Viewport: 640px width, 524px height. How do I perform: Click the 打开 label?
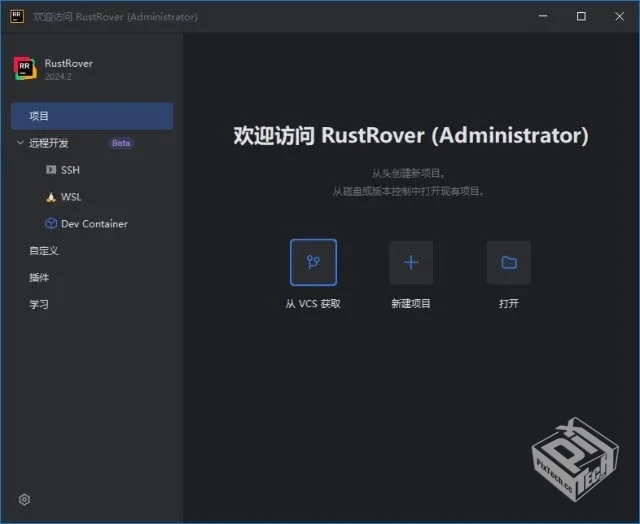pos(509,304)
